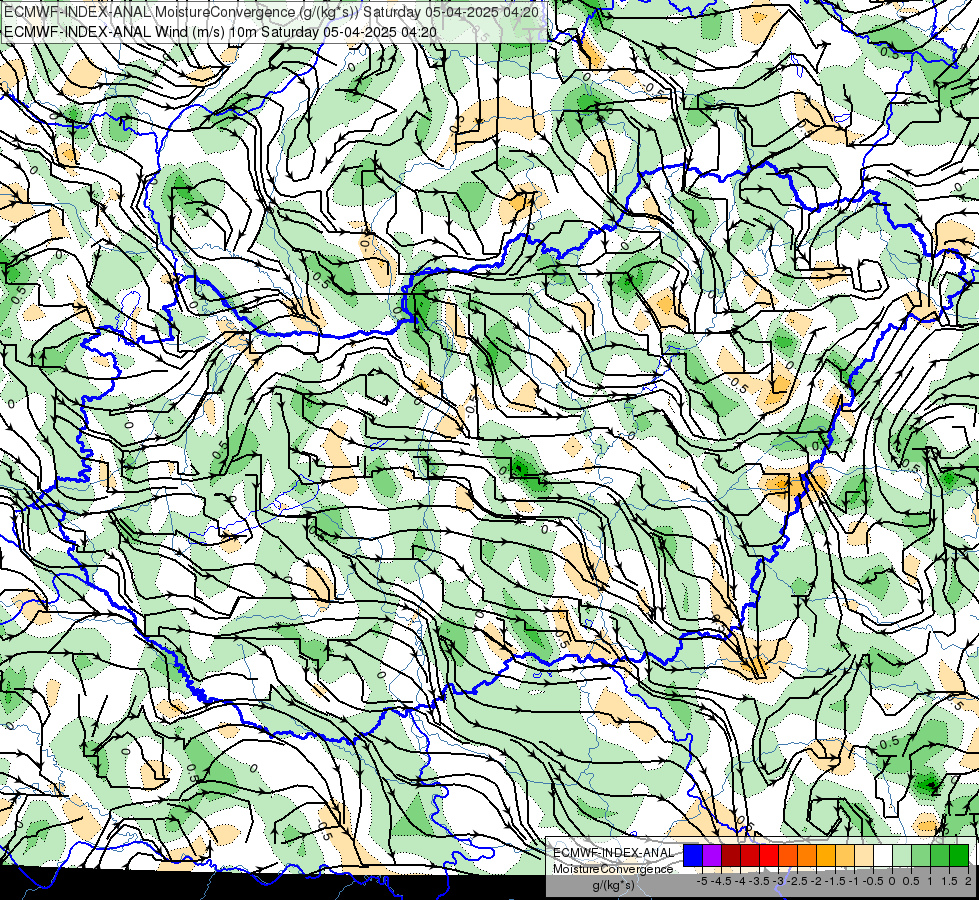Click the -3.5 tick label on legend scale

(759, 881)
